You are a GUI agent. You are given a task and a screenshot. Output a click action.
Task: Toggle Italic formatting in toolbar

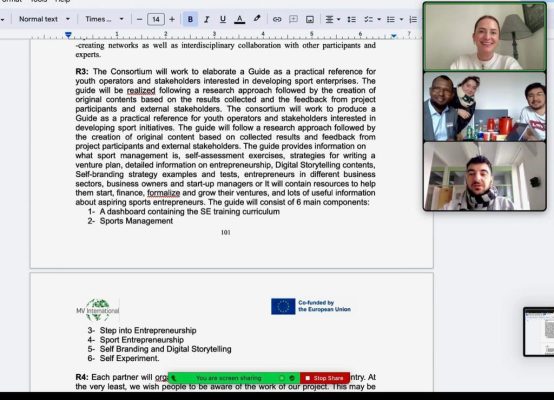tap(206, 19)
